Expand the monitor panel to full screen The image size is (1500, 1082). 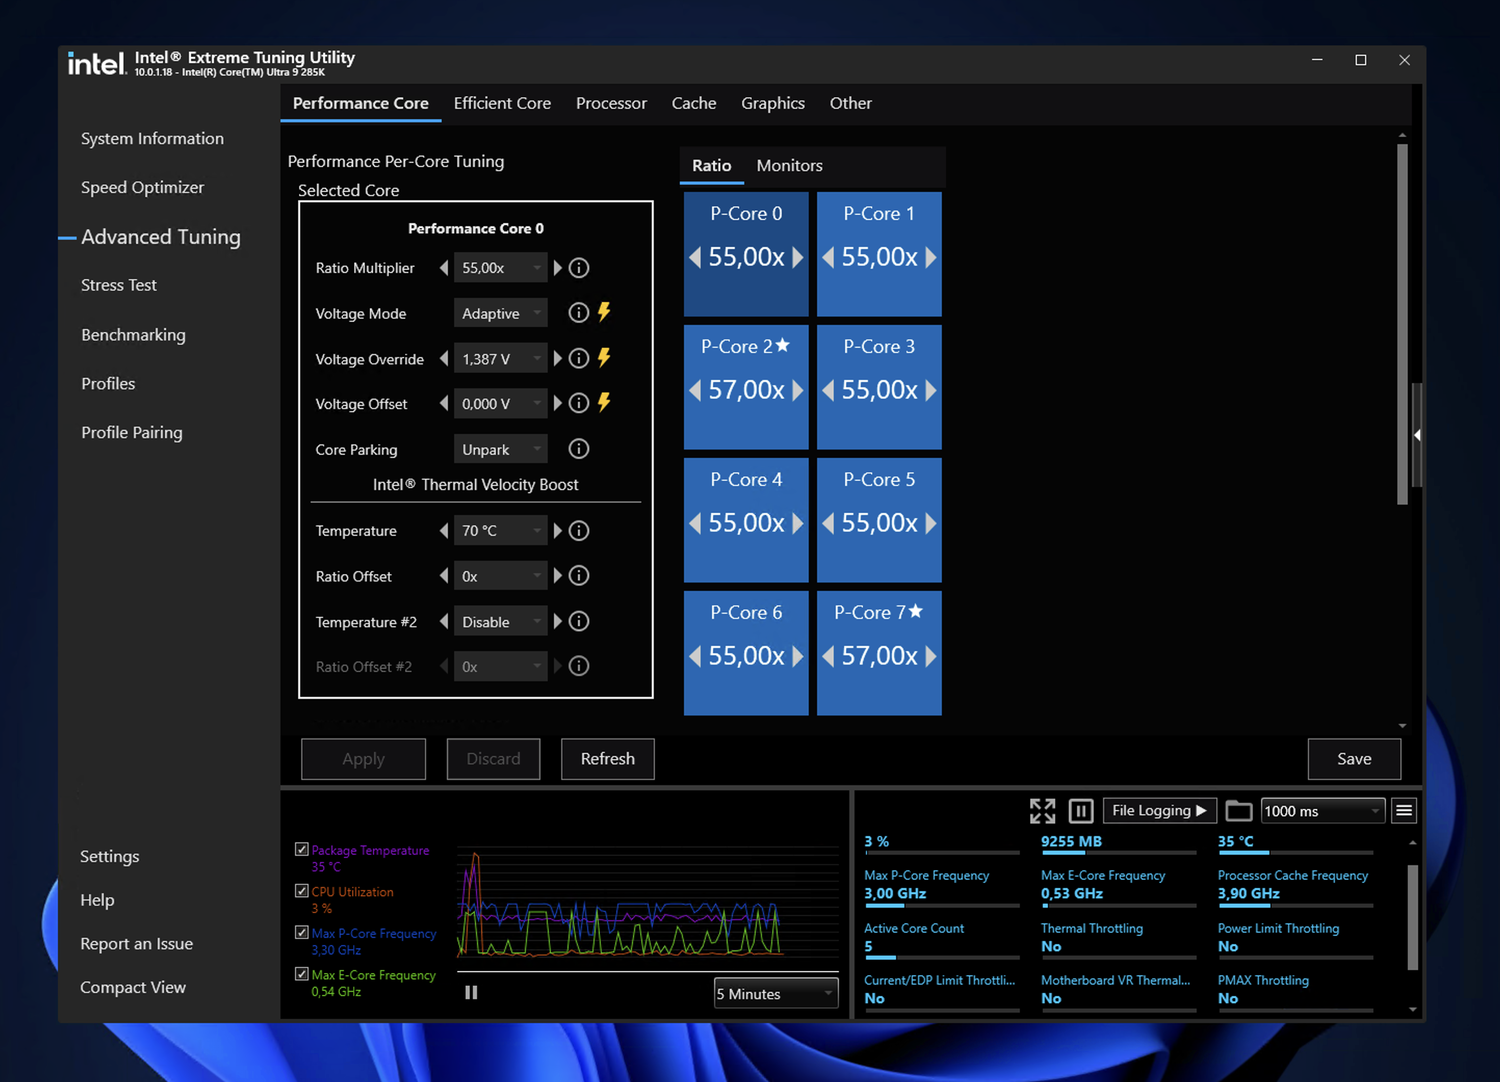(1042, 811)
